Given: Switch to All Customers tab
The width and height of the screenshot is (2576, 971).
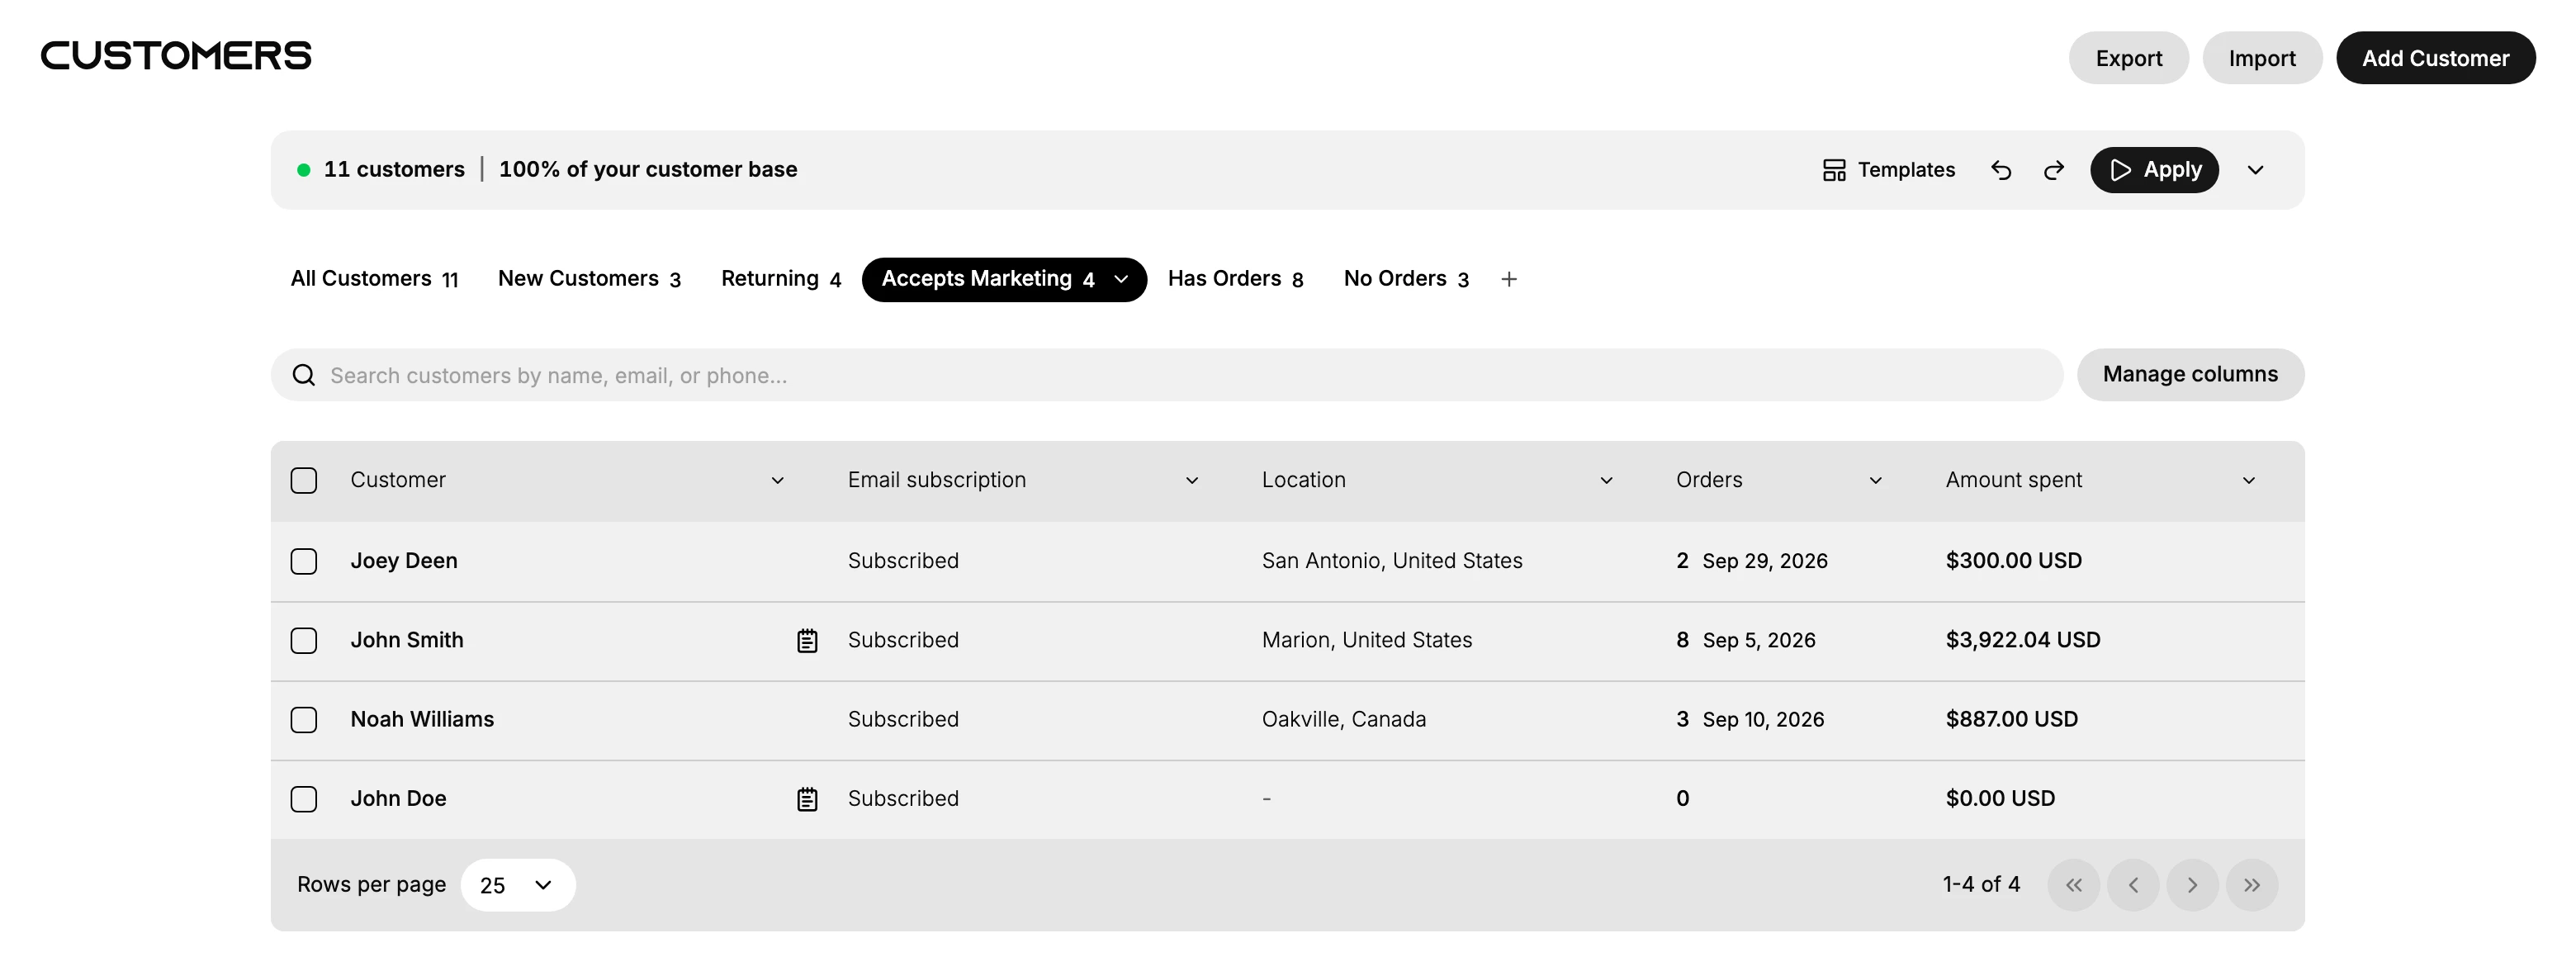Looking at the screenshot, I should click(x=374, y=279).
